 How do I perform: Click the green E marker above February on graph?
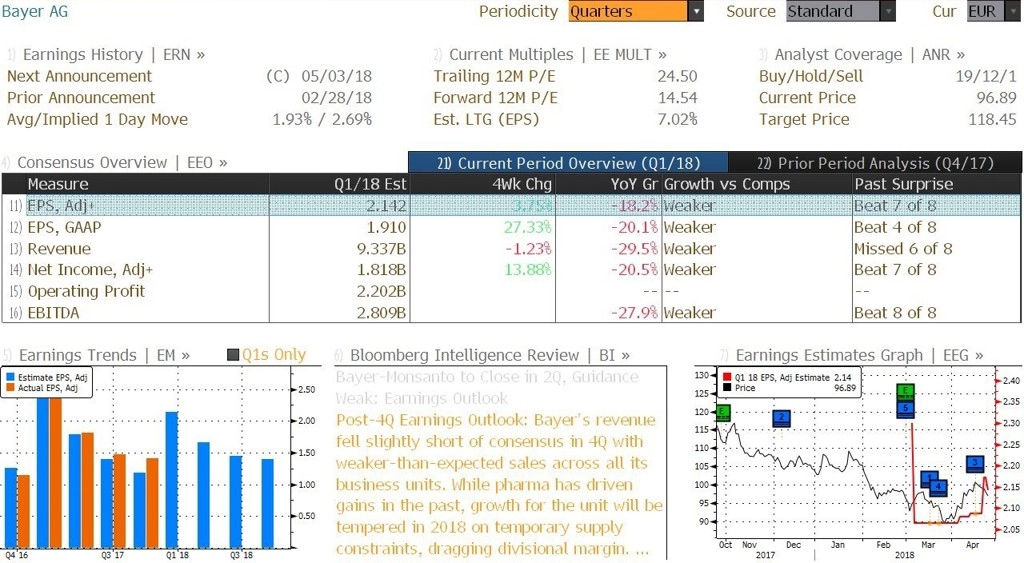pyautogui.click(x=905, y=393)
